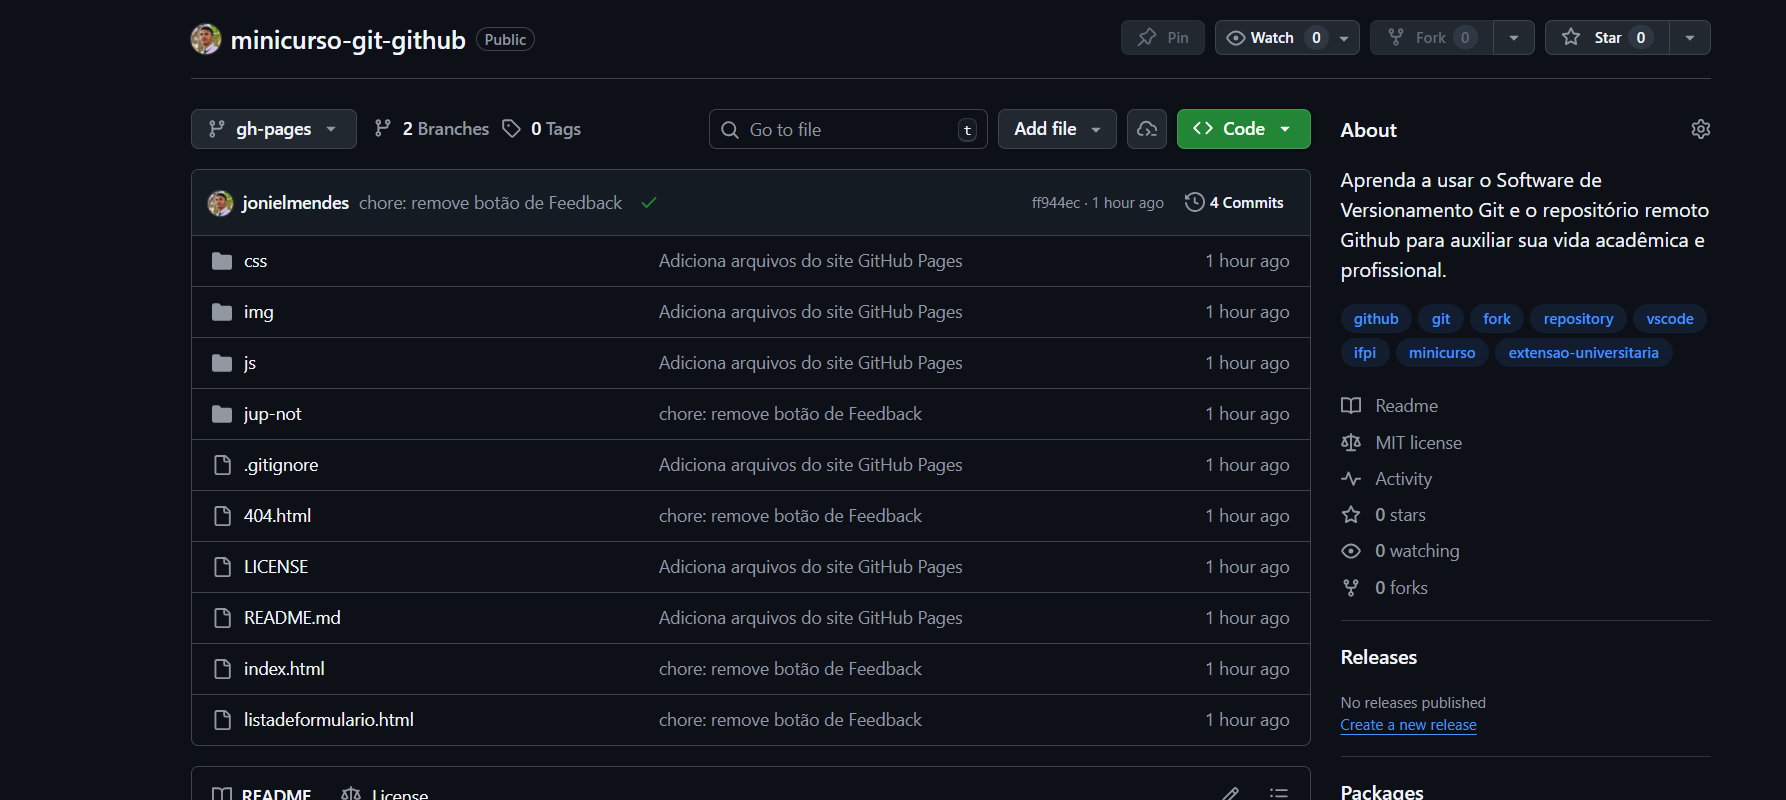Open the README outline list icon

click(x=1278, y=793)
